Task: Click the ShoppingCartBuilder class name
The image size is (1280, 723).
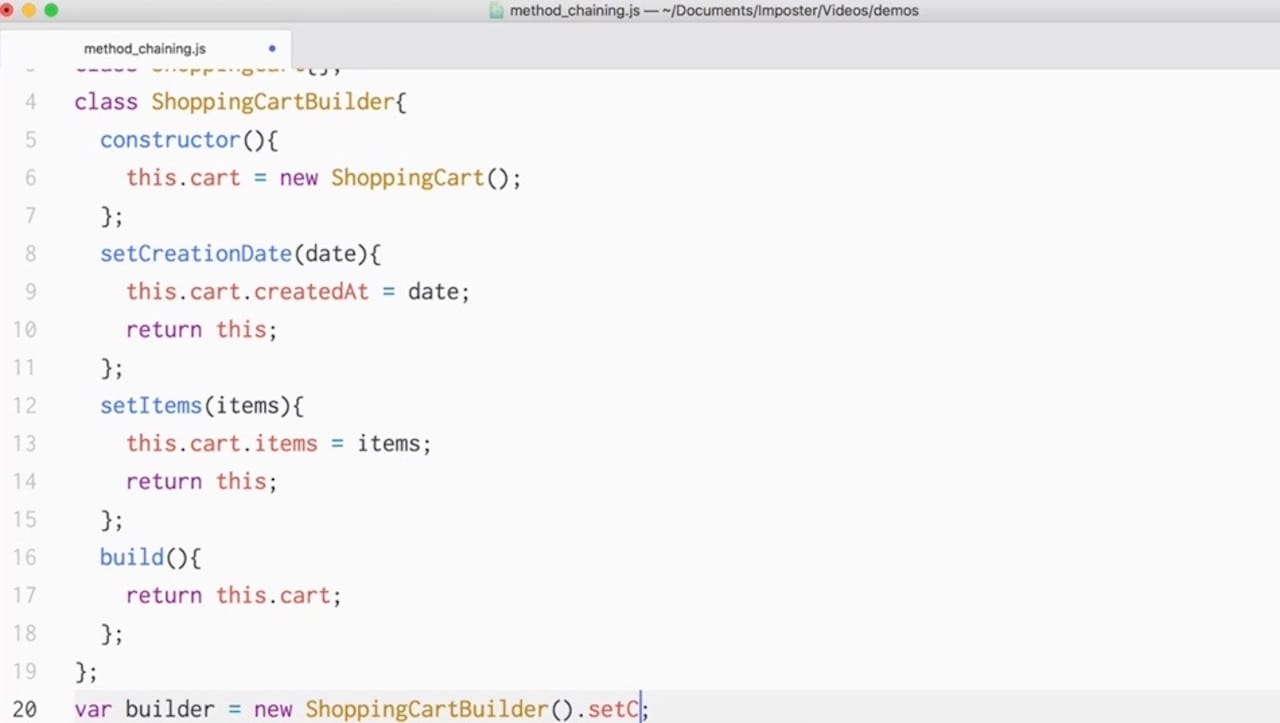Action: tap(272, 101)
